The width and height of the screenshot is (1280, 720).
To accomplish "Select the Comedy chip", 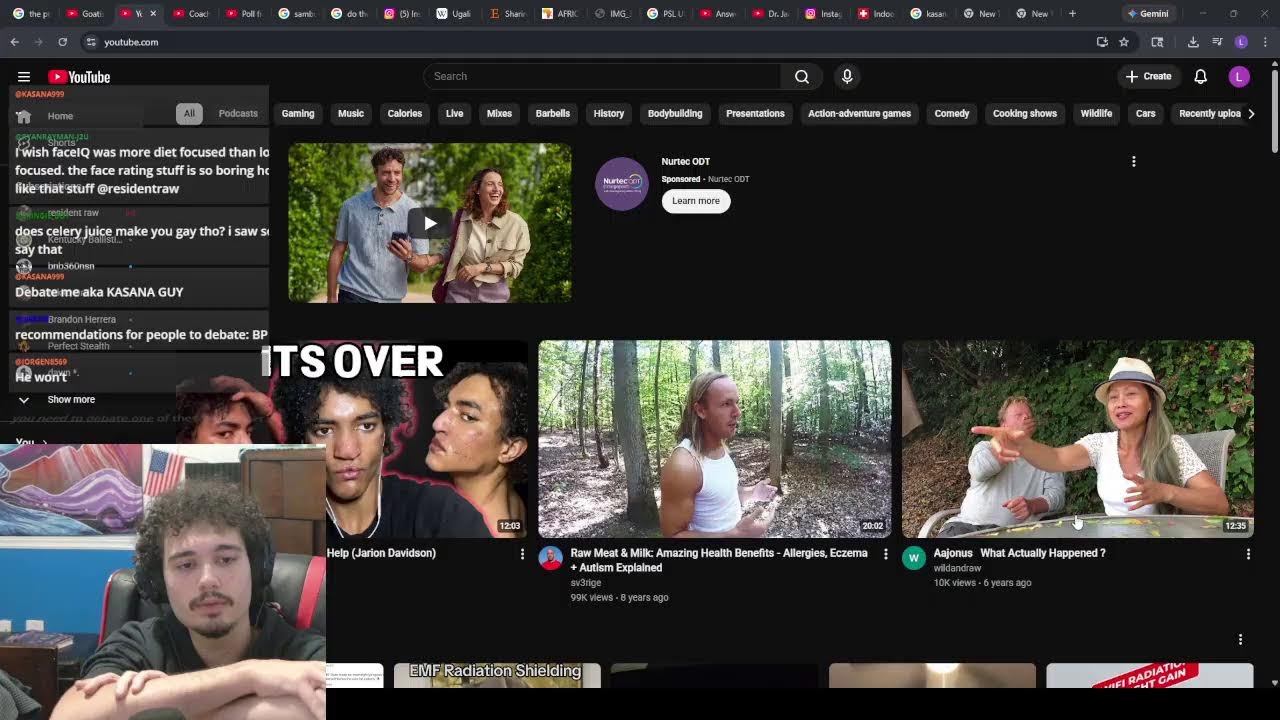I will (952, 114).
